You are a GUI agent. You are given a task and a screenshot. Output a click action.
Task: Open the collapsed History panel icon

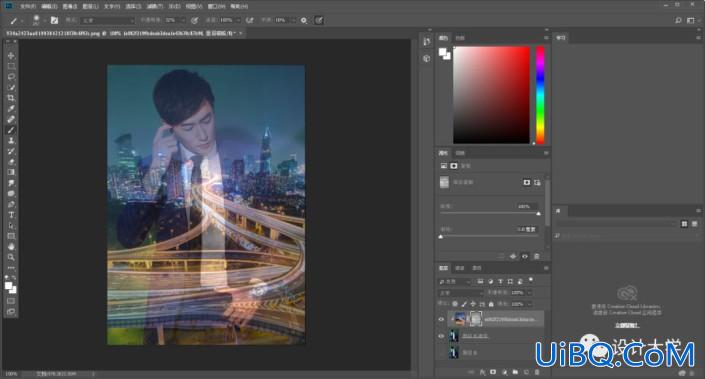coord(427,42)
